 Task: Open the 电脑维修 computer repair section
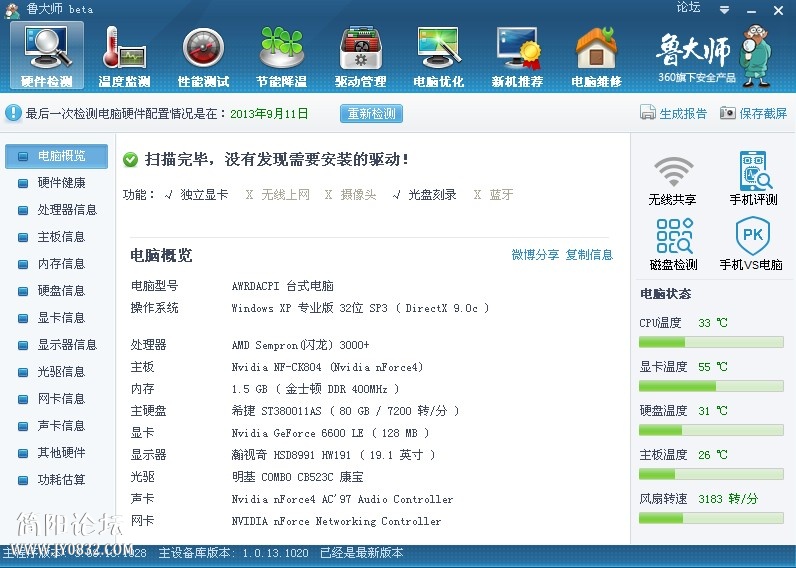pyautogui.click(x=596, y=56)
